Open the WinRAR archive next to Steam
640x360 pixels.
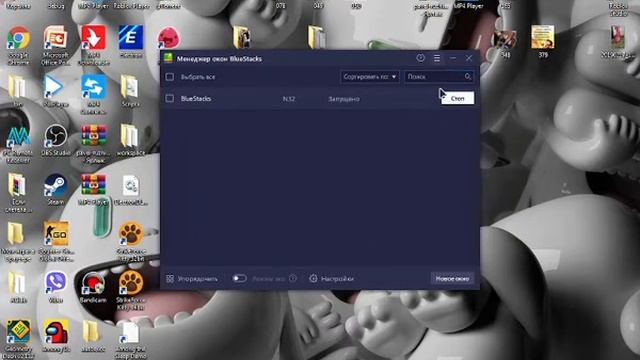click(93, 186)
